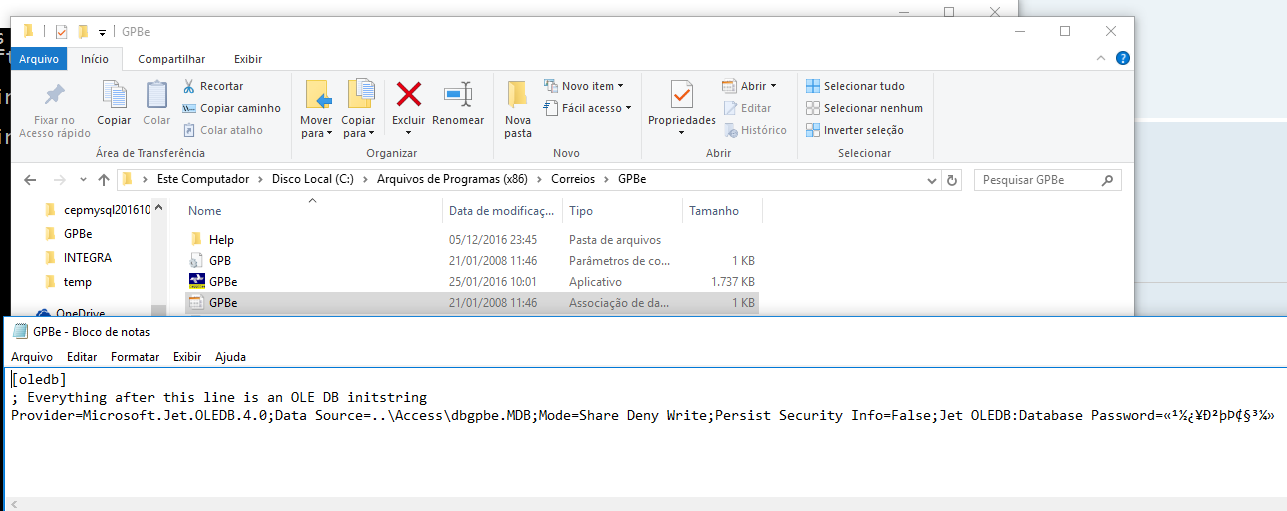Viewport: 1287px width, 511px height.
Task: Click Selecionar tudo
Action: pyautogui.click(x=855, y=86)
